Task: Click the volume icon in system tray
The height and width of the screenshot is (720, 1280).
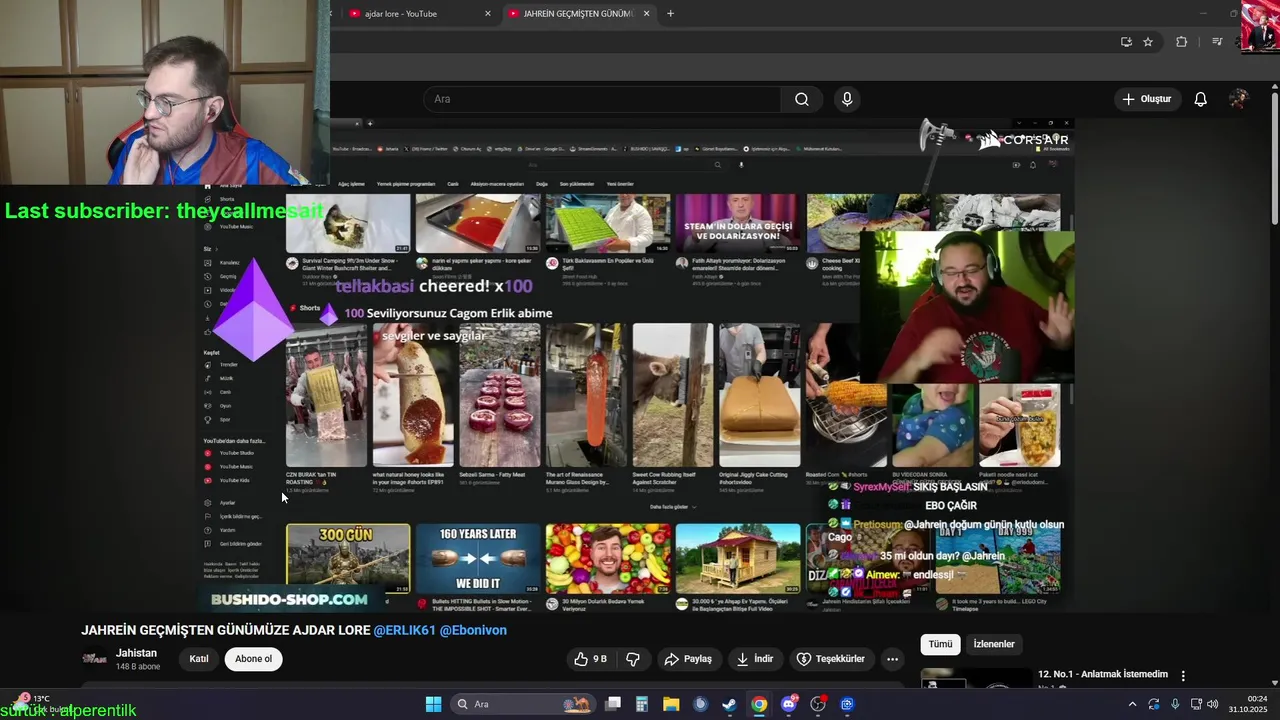Action: coord(1212,704)
